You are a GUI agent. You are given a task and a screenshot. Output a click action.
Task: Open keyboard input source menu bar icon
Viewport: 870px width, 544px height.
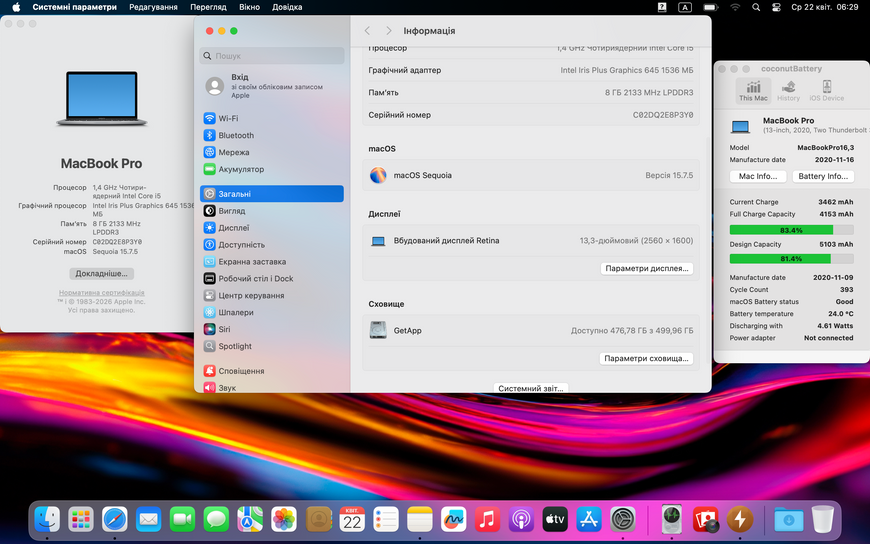tap(685, 7)
